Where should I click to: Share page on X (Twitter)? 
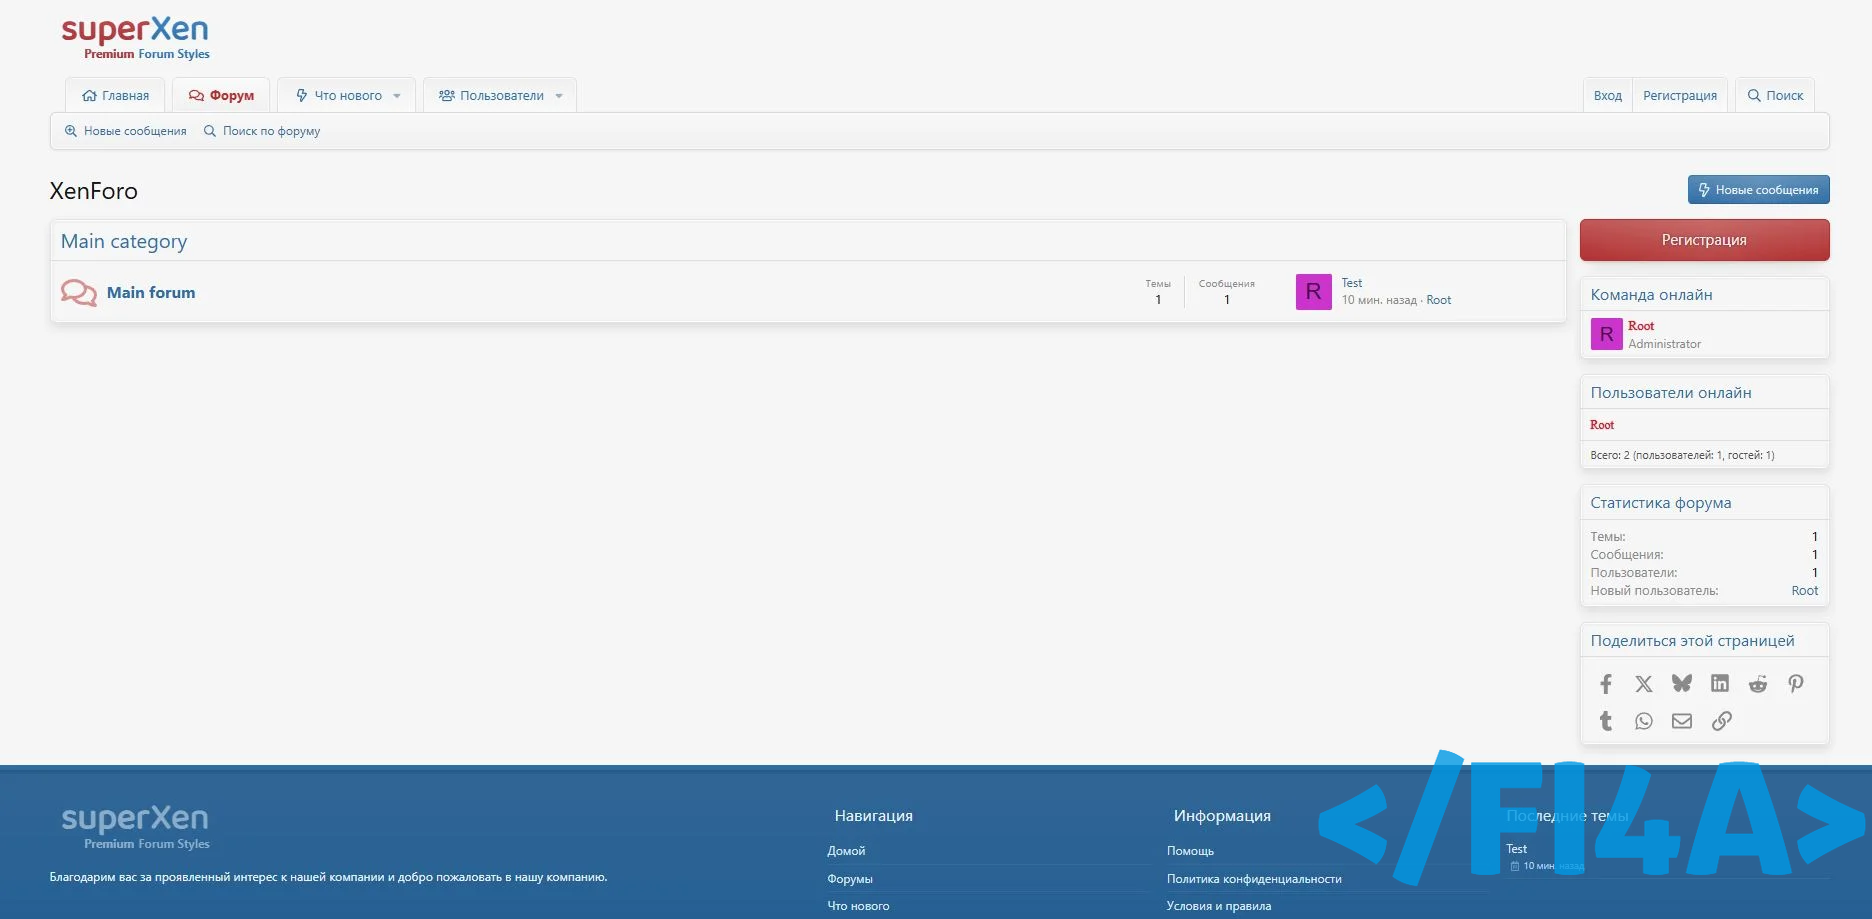point(1644,684)
